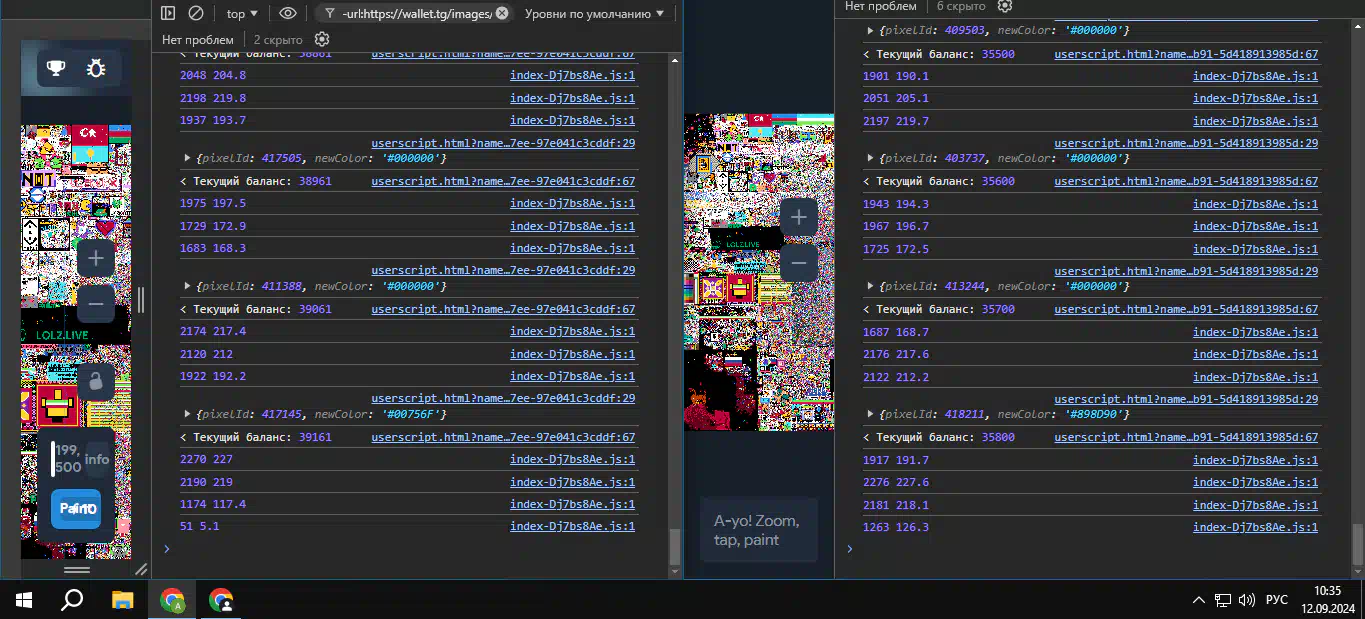Image resolution: width=1365 pixels, height=619 pixels.
Task: Select 'Текущий баланс: 35700' message
Action: [x=945, y=310]
